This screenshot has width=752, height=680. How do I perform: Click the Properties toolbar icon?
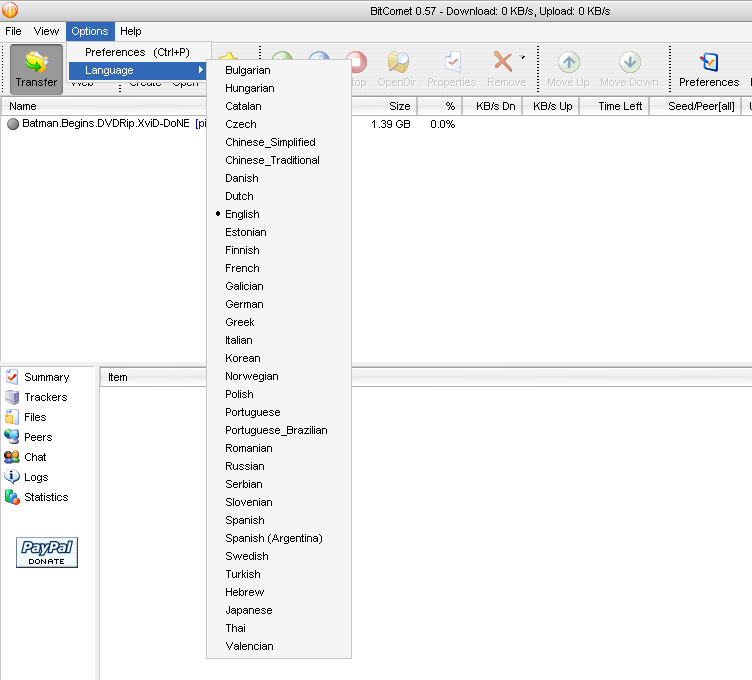pyautogui.click(x=452, y=63)
